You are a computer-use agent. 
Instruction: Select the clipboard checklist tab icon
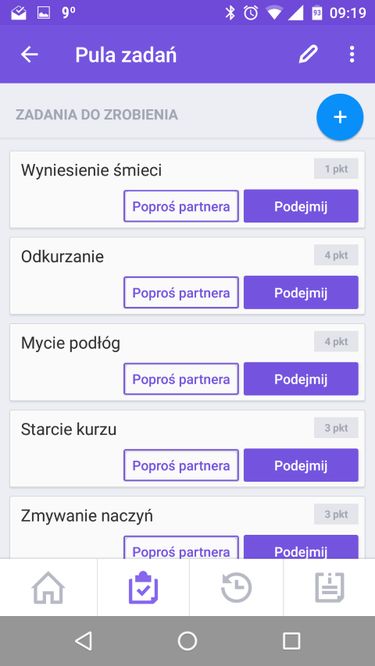coord(144,588)
